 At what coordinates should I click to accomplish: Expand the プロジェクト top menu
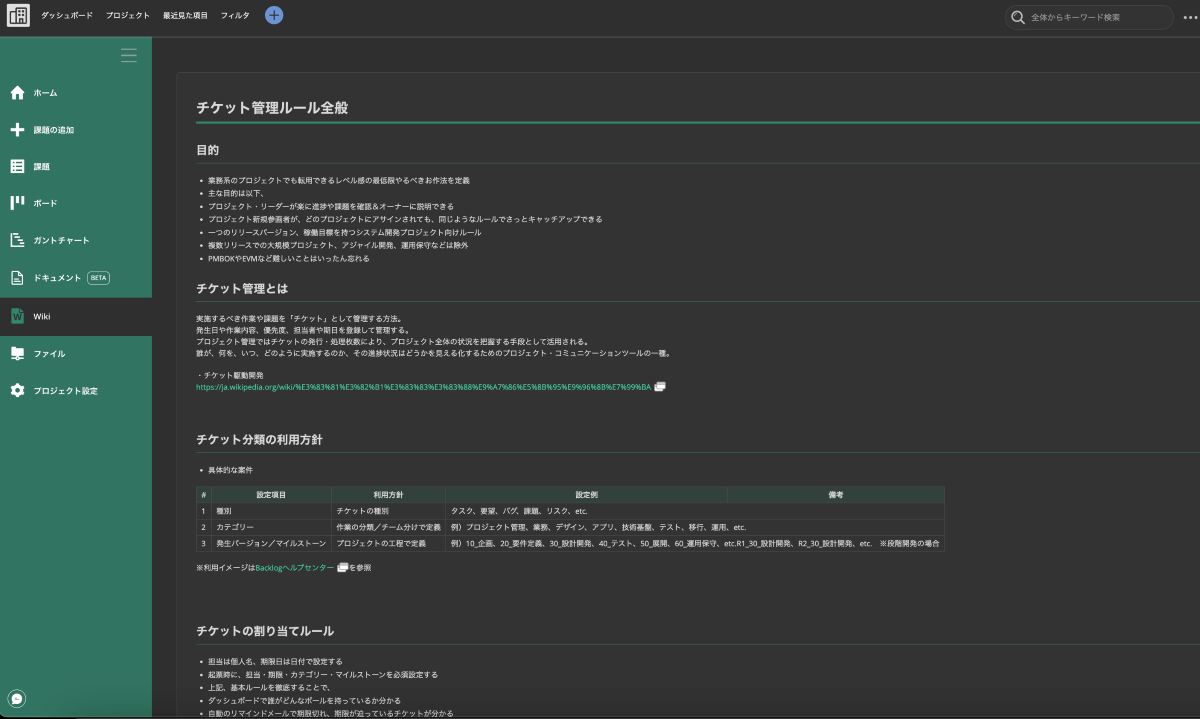tap(128, 16)
